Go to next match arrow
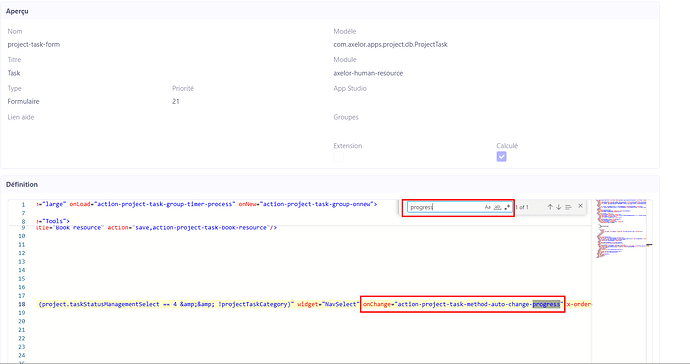The height and width of the screenshot is (364, 690). pos(558,207)
